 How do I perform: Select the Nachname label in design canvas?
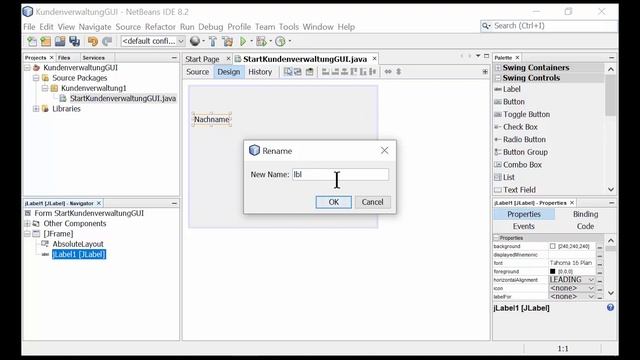pos(211,120)
